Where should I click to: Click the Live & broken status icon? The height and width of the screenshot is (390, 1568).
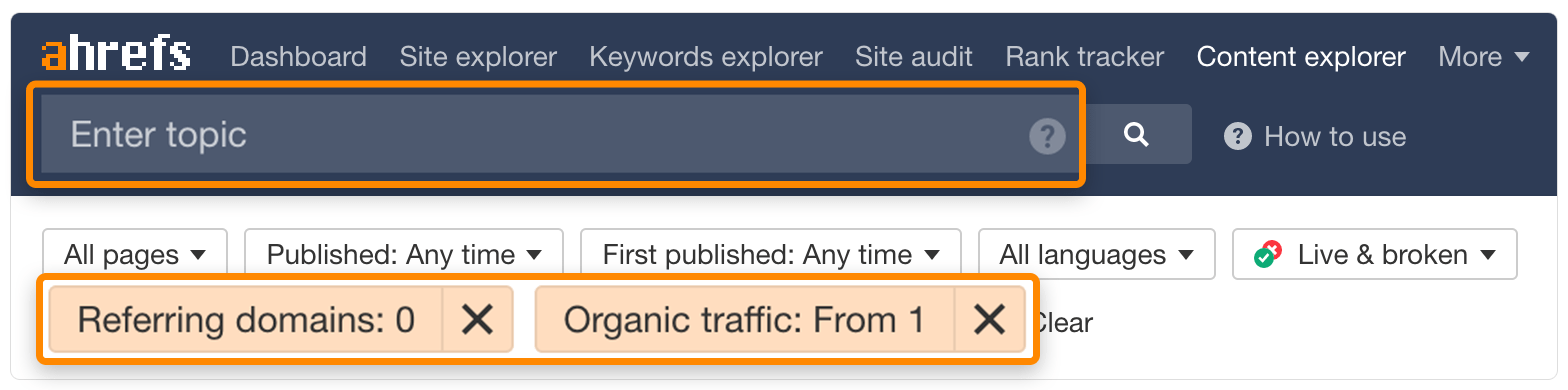pyautogui.click(x=1268, y=254)
